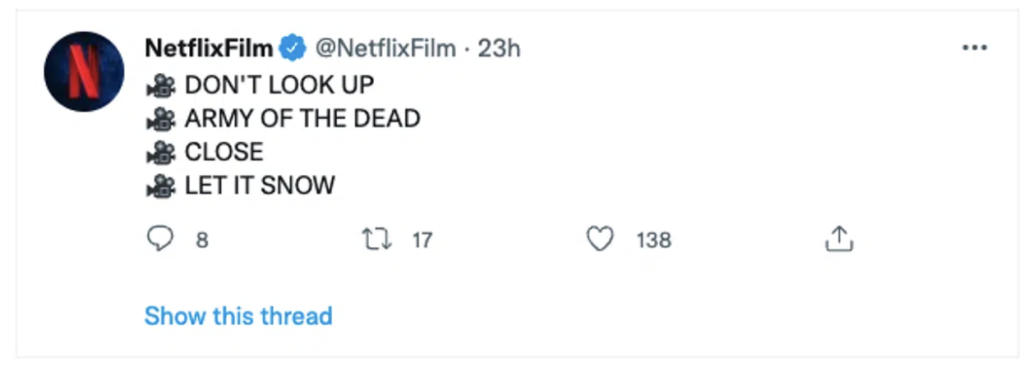Click the camera emoji beside LET IT SNOW
The height and width of the screenshot is (371, 1024).
161,186
